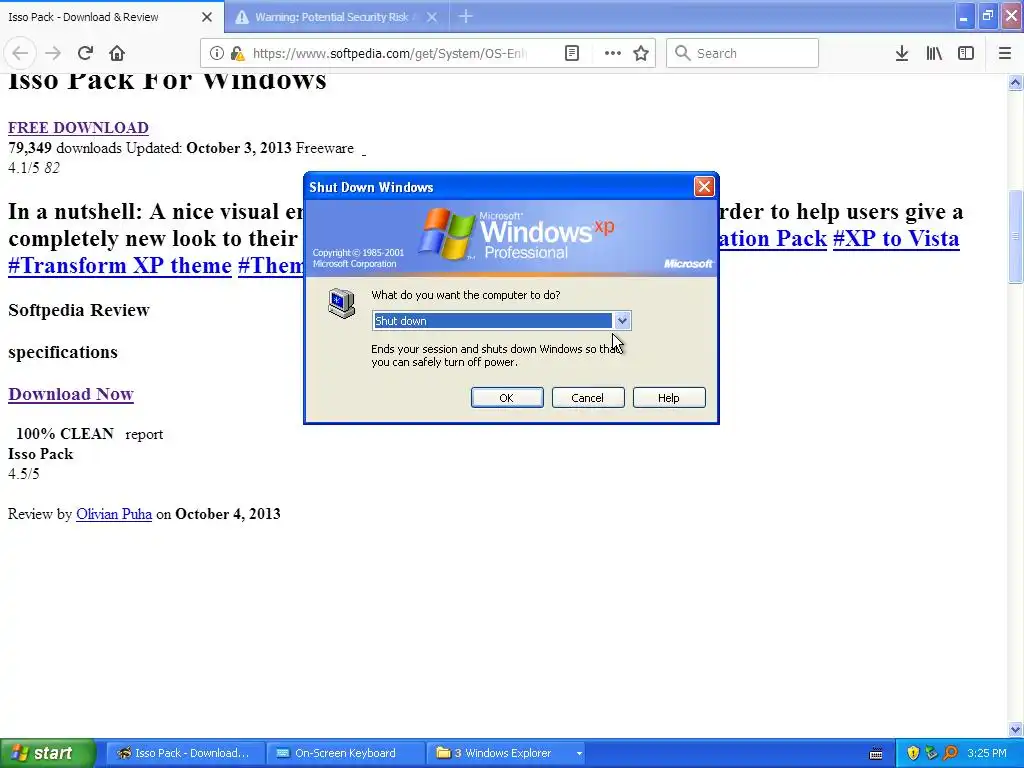Click the padlock warning icon in address bar
The width and height of the screenshot is (1024, 768).
point(238,54)
